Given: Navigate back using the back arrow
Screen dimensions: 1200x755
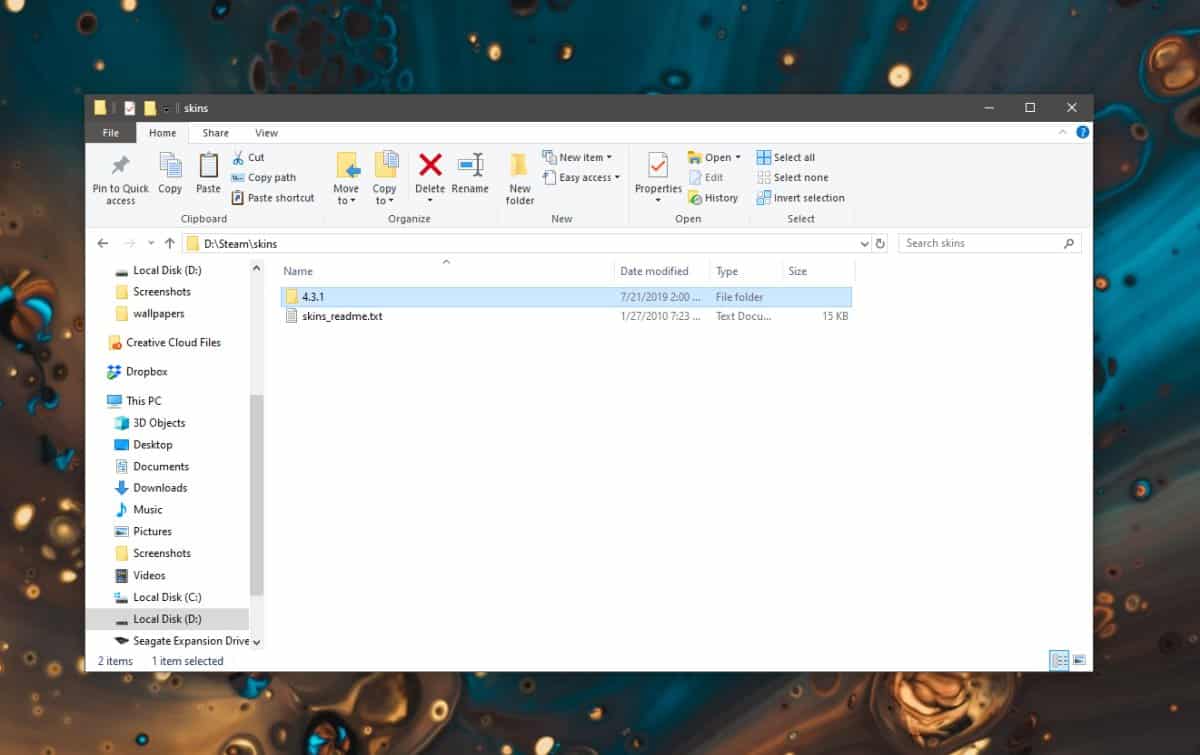Looking at the screenshot, I should (x=102, y=243).
